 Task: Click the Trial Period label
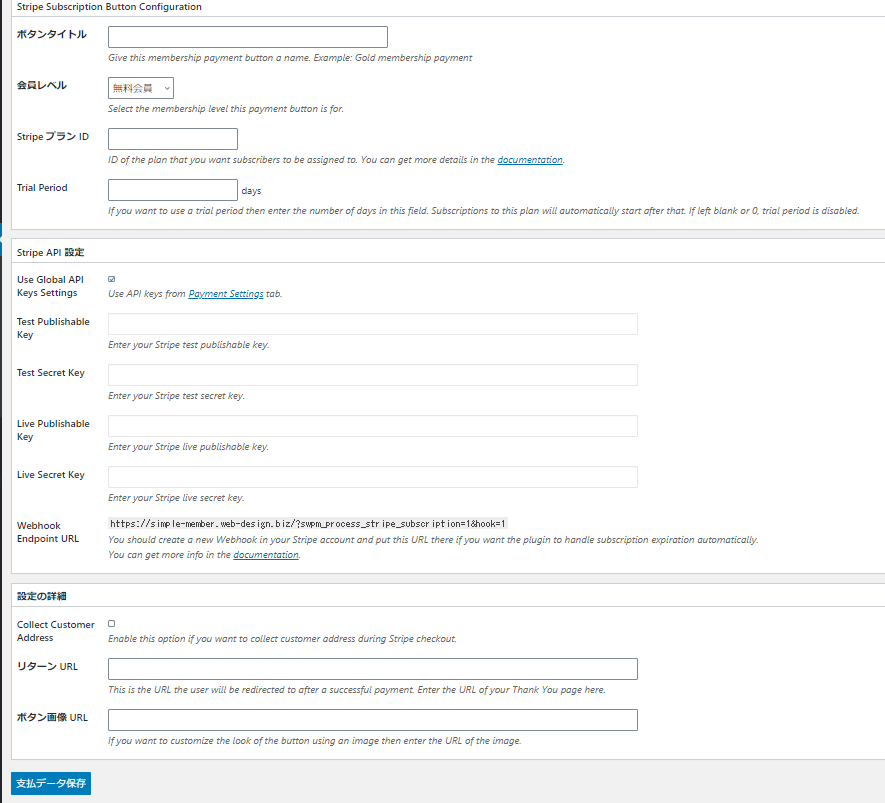42,187
